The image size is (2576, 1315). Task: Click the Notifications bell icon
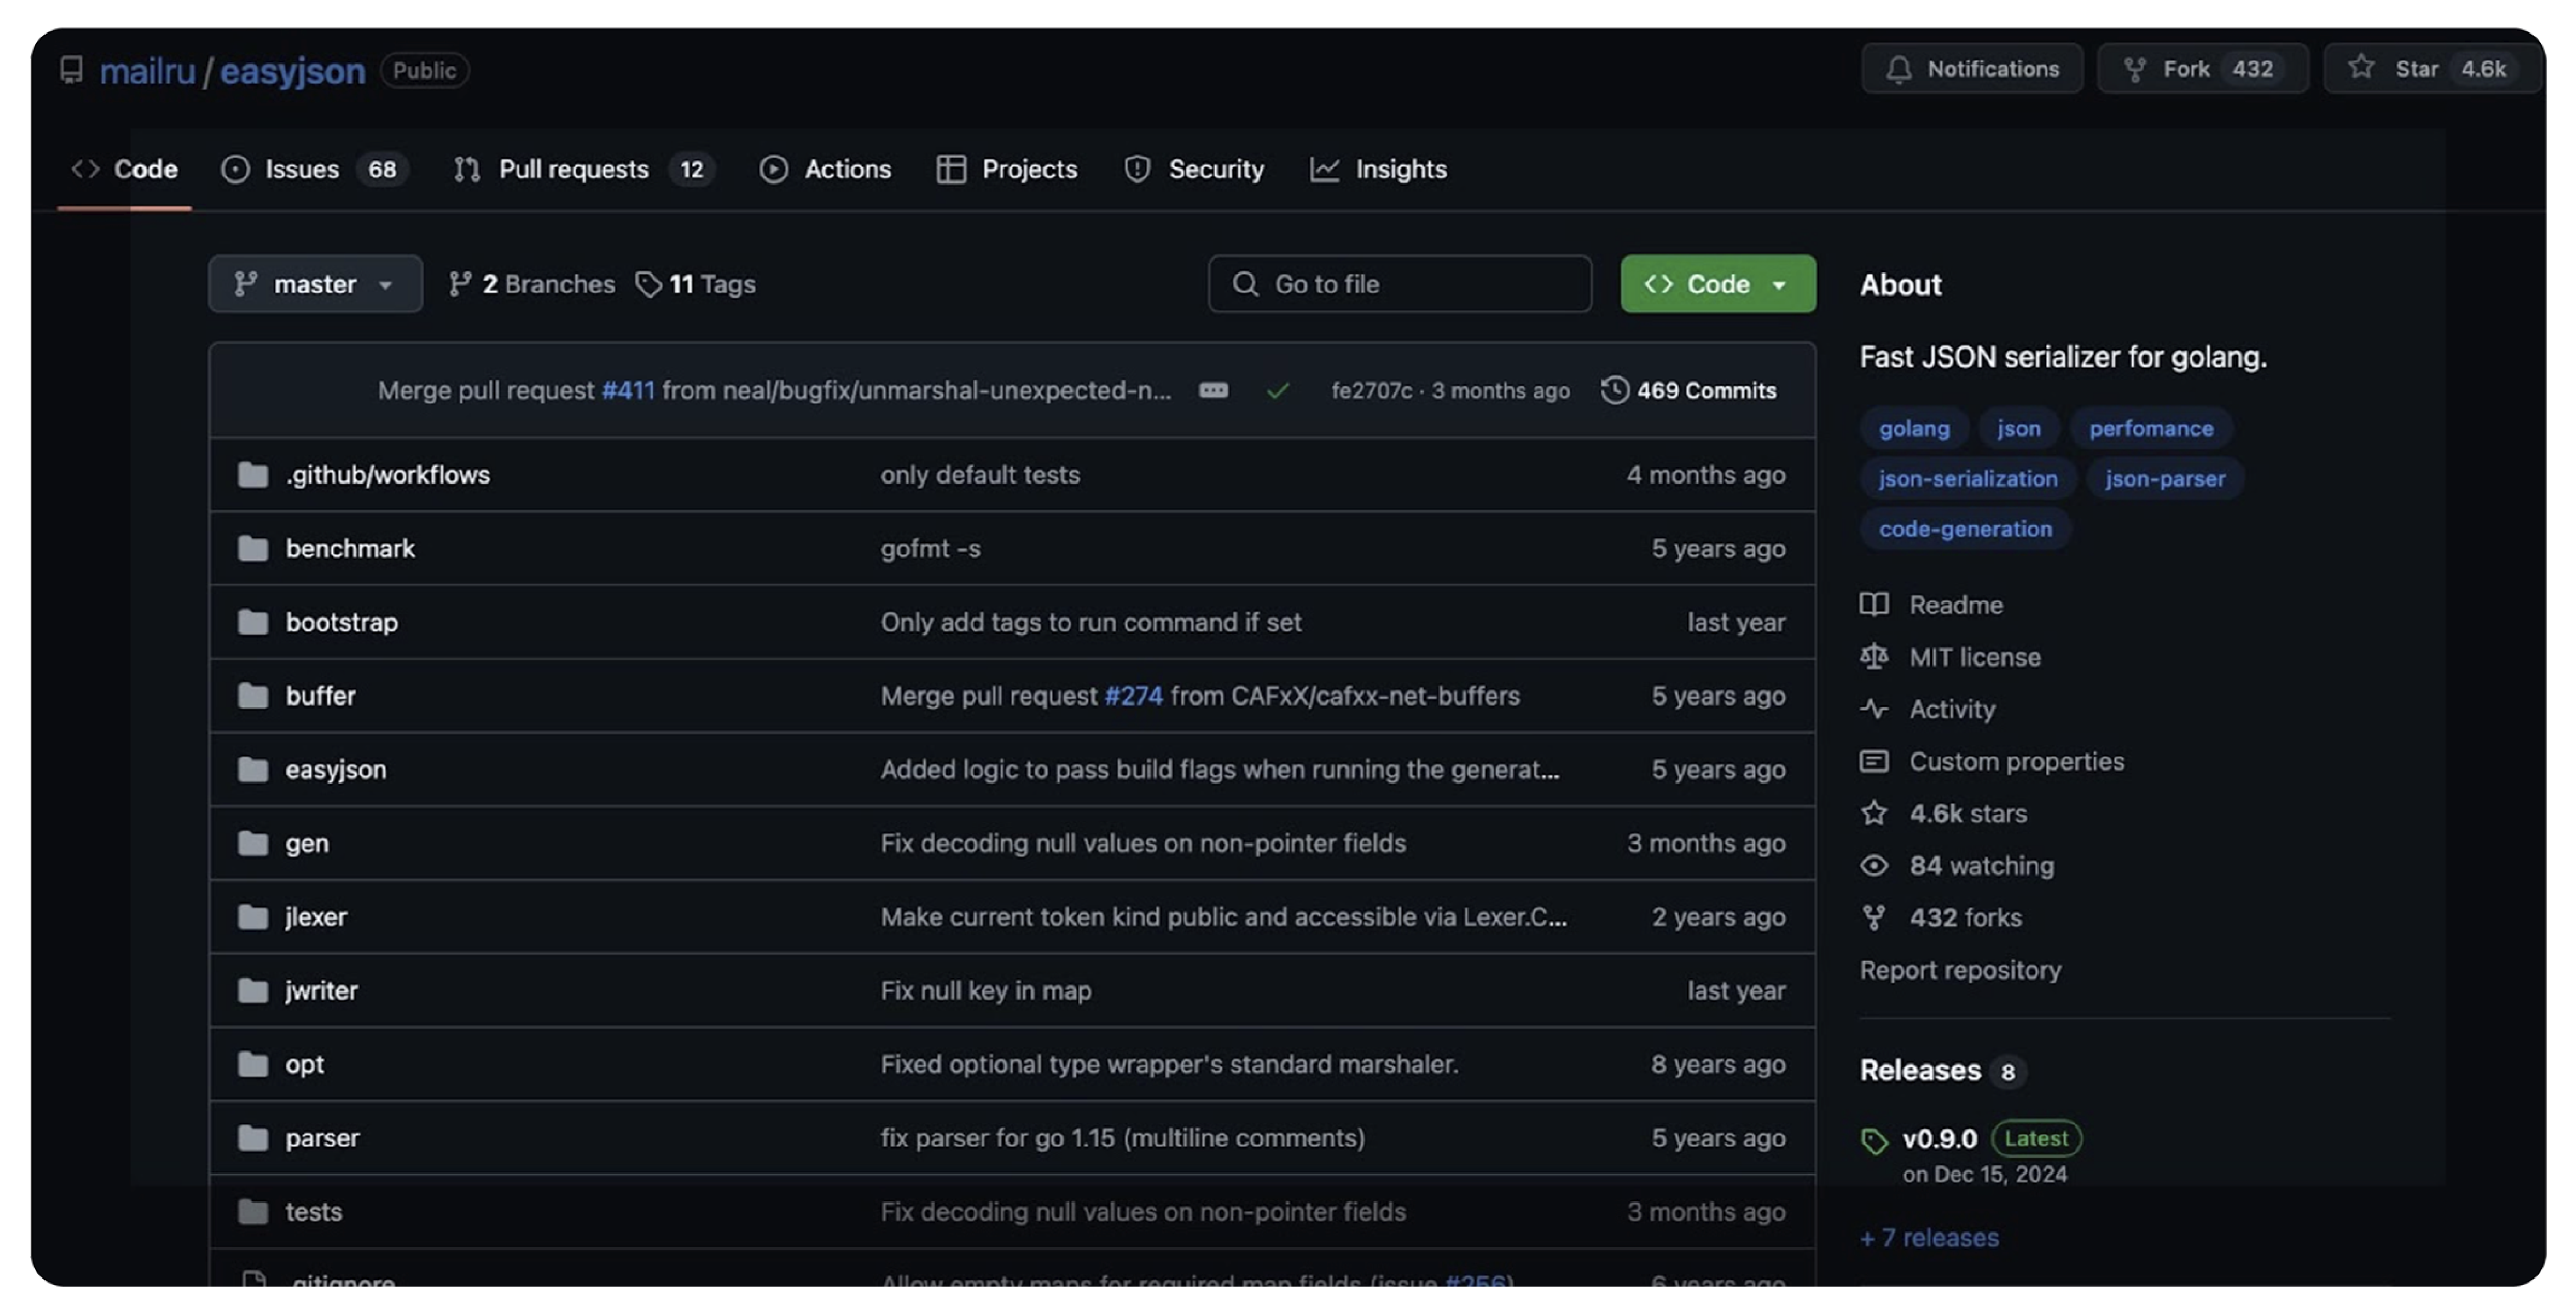[1898, 69]
